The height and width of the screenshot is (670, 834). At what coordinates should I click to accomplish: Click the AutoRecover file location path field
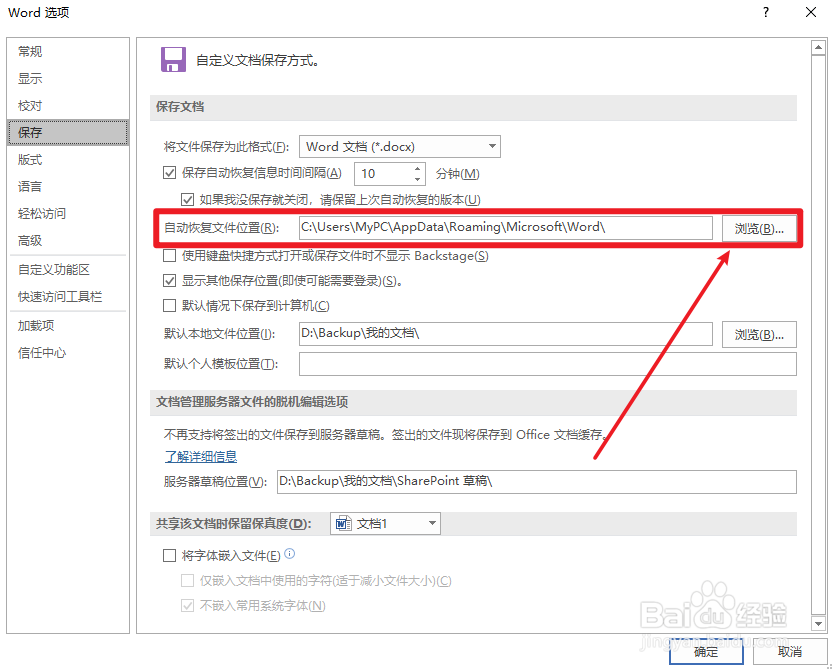(x=505, y=228)
